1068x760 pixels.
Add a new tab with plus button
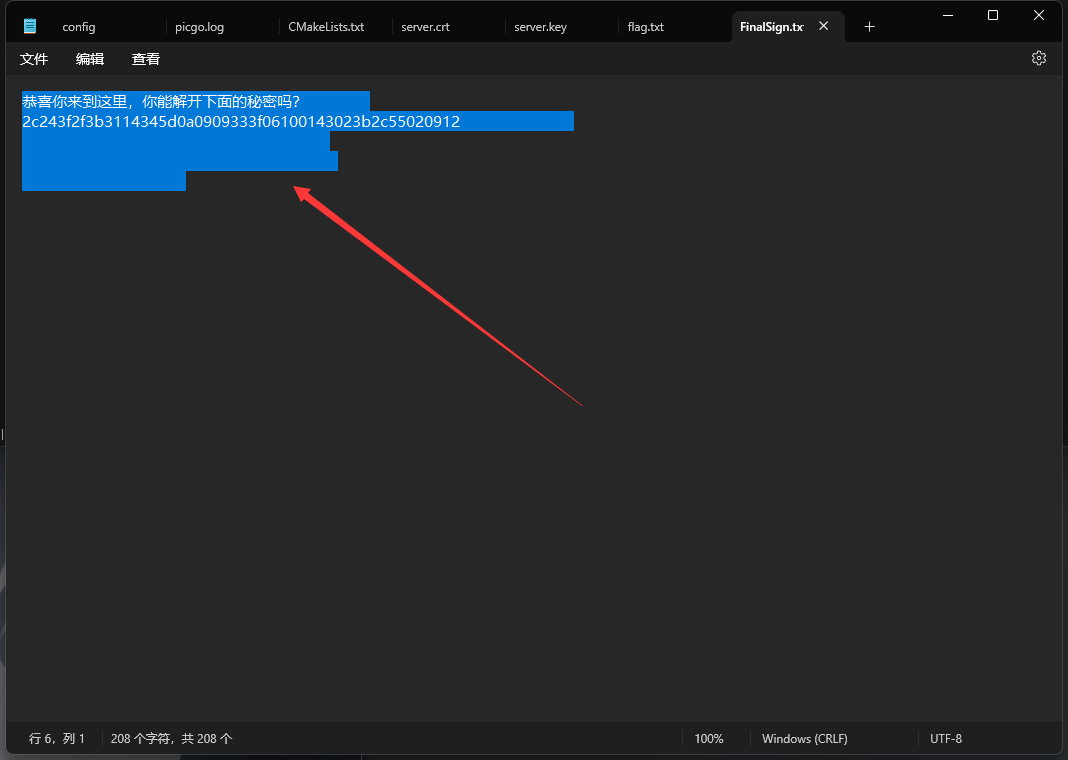[869, 27]
